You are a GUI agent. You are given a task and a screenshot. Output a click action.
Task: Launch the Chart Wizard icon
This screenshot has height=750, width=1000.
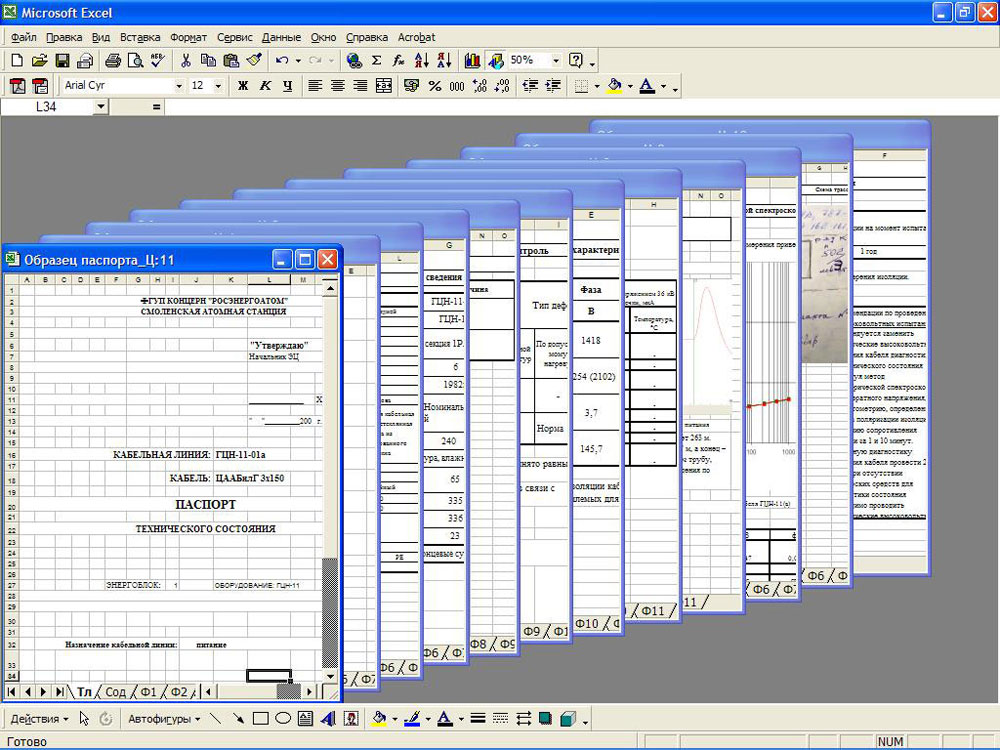[x=473, y=61]
